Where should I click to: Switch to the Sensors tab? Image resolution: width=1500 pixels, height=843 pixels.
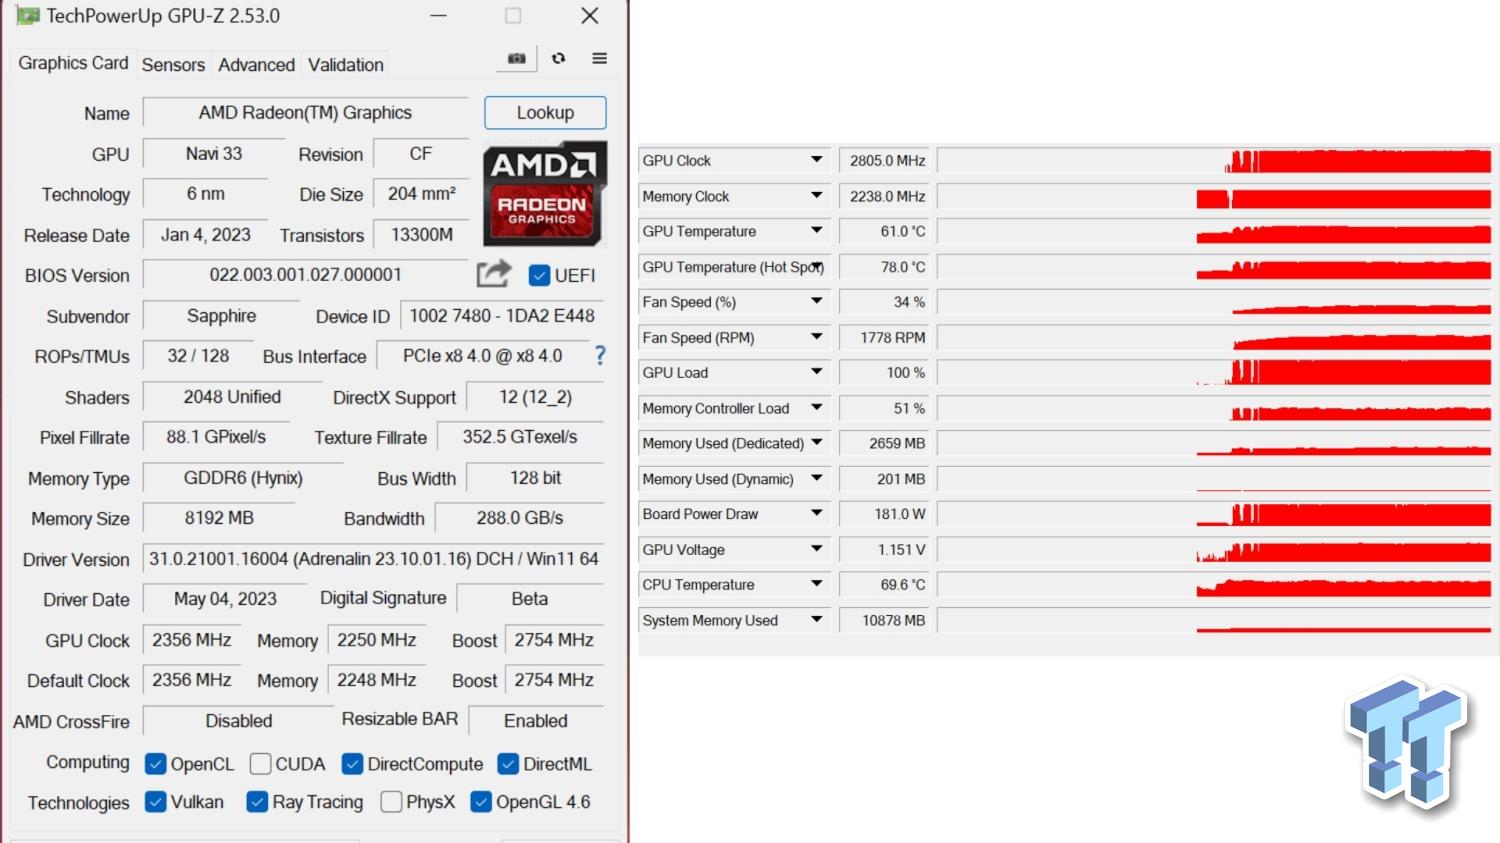[173, 65]
